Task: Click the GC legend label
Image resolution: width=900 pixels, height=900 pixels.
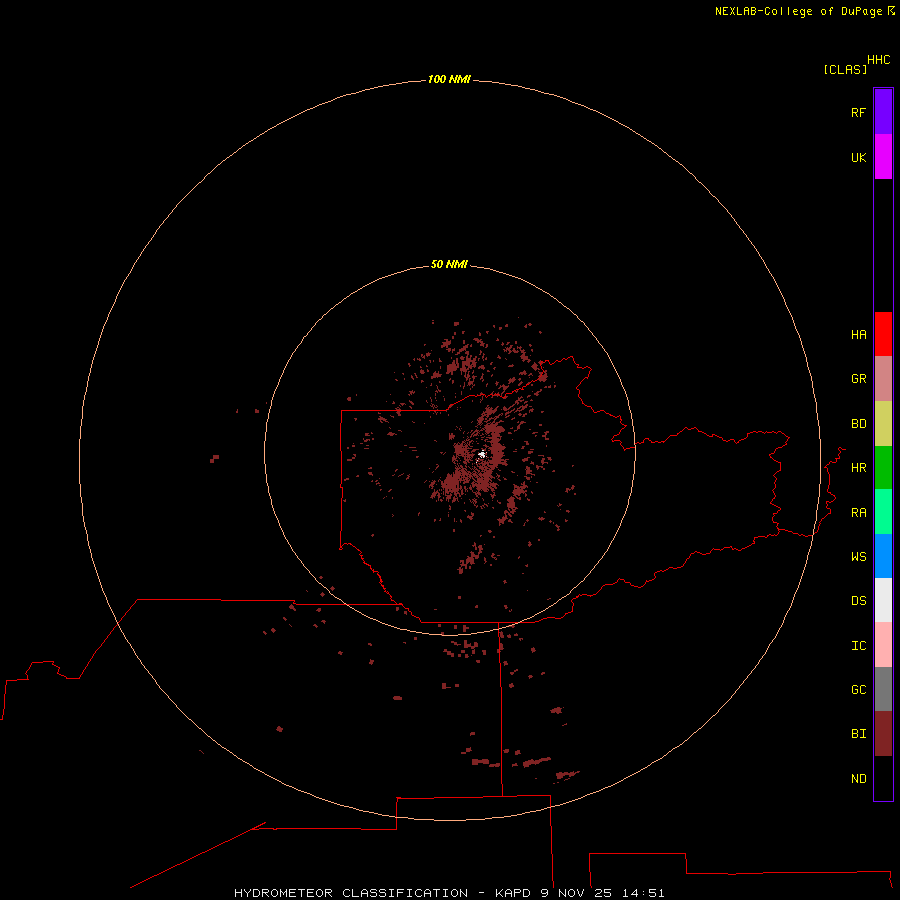Action: (x=858, y=690)
